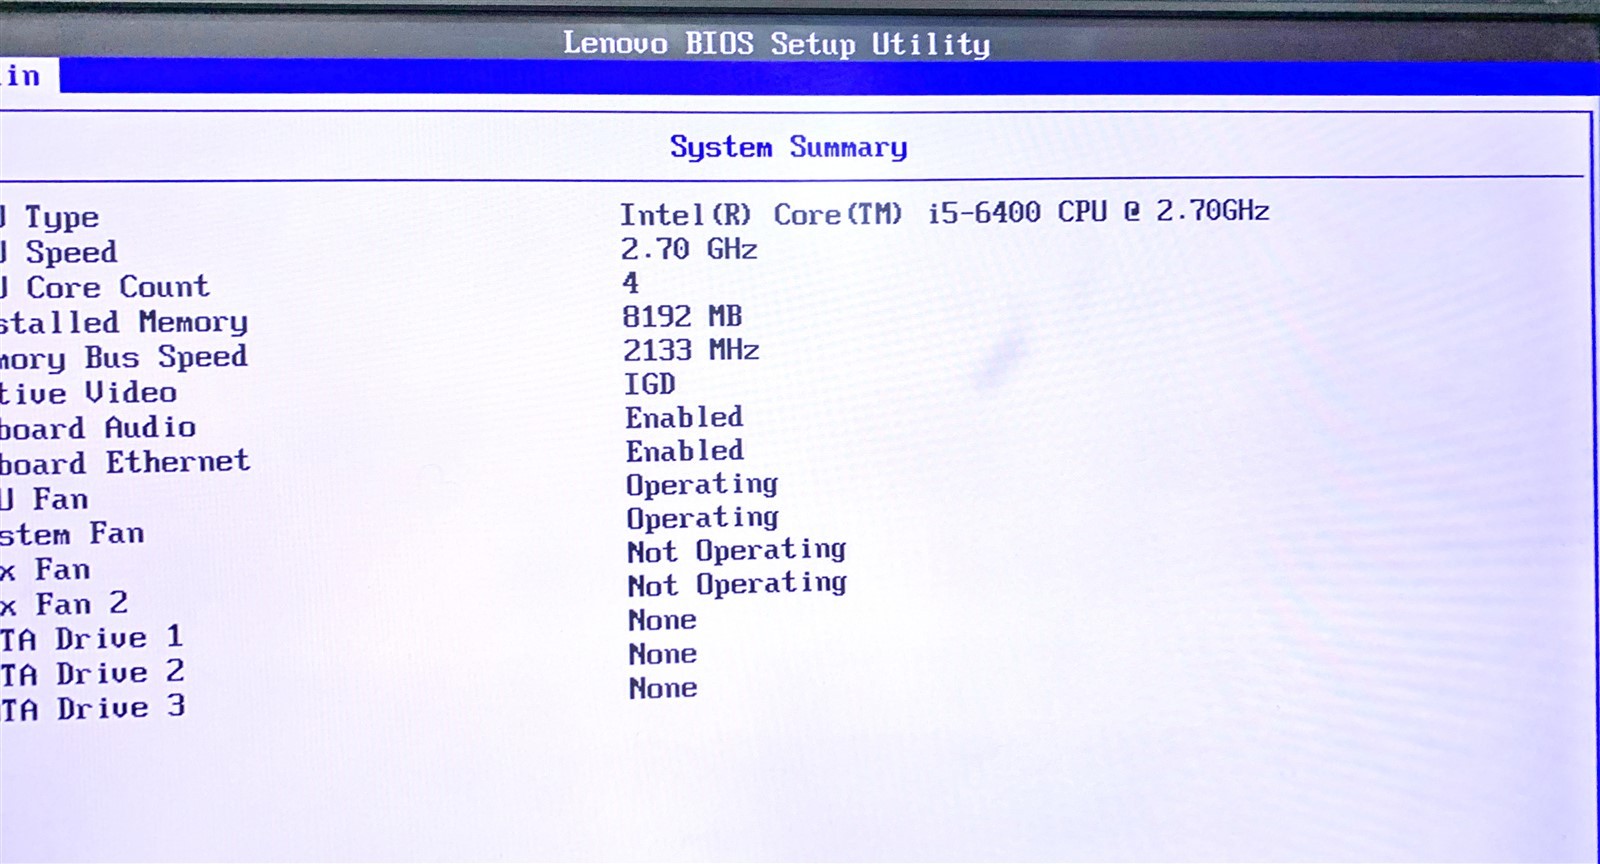Select the System Fan label
This screenshot has width=1600, height=864.
coord(72,534)
